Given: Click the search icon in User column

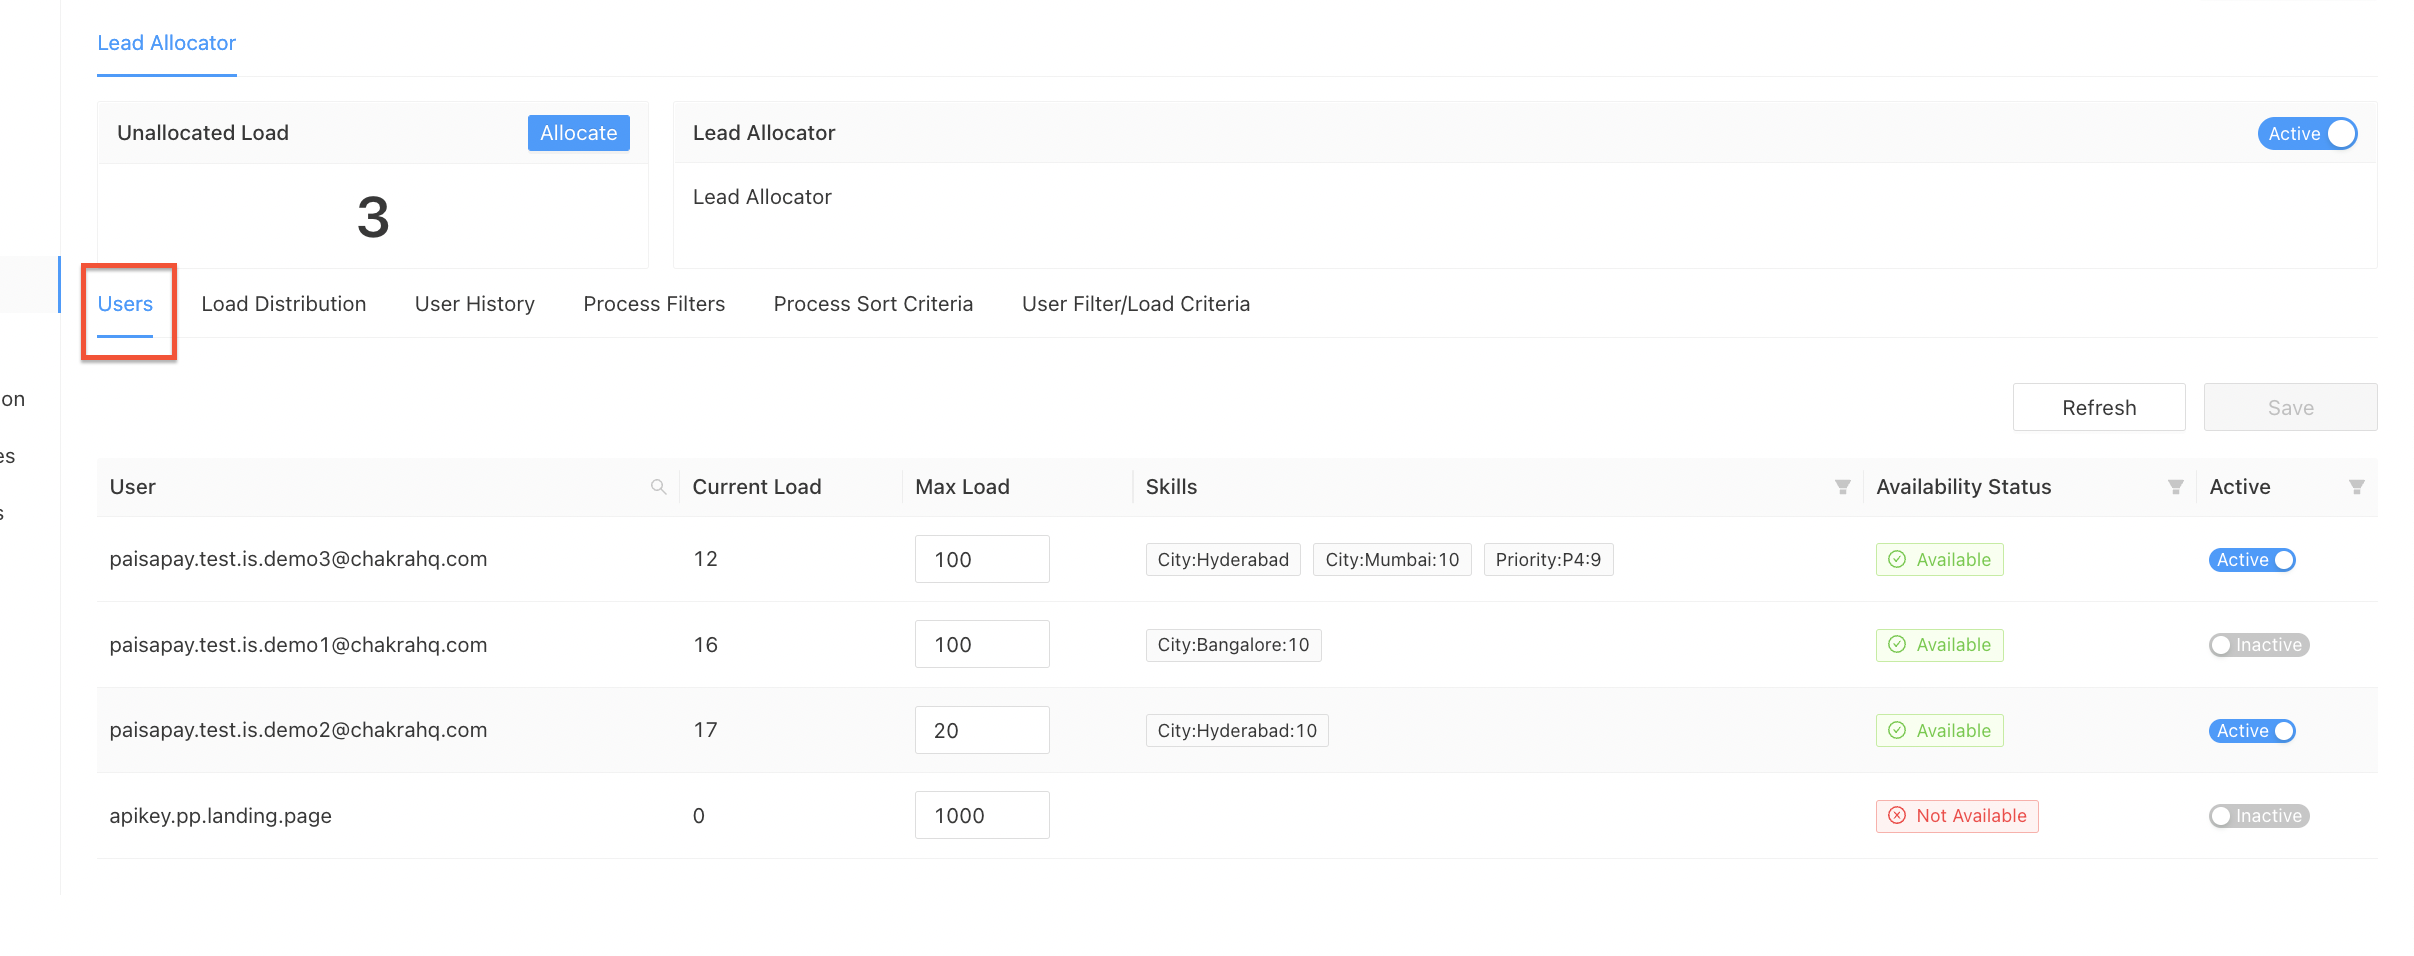Looking at the screenshot, I should (x=659, y=487).
